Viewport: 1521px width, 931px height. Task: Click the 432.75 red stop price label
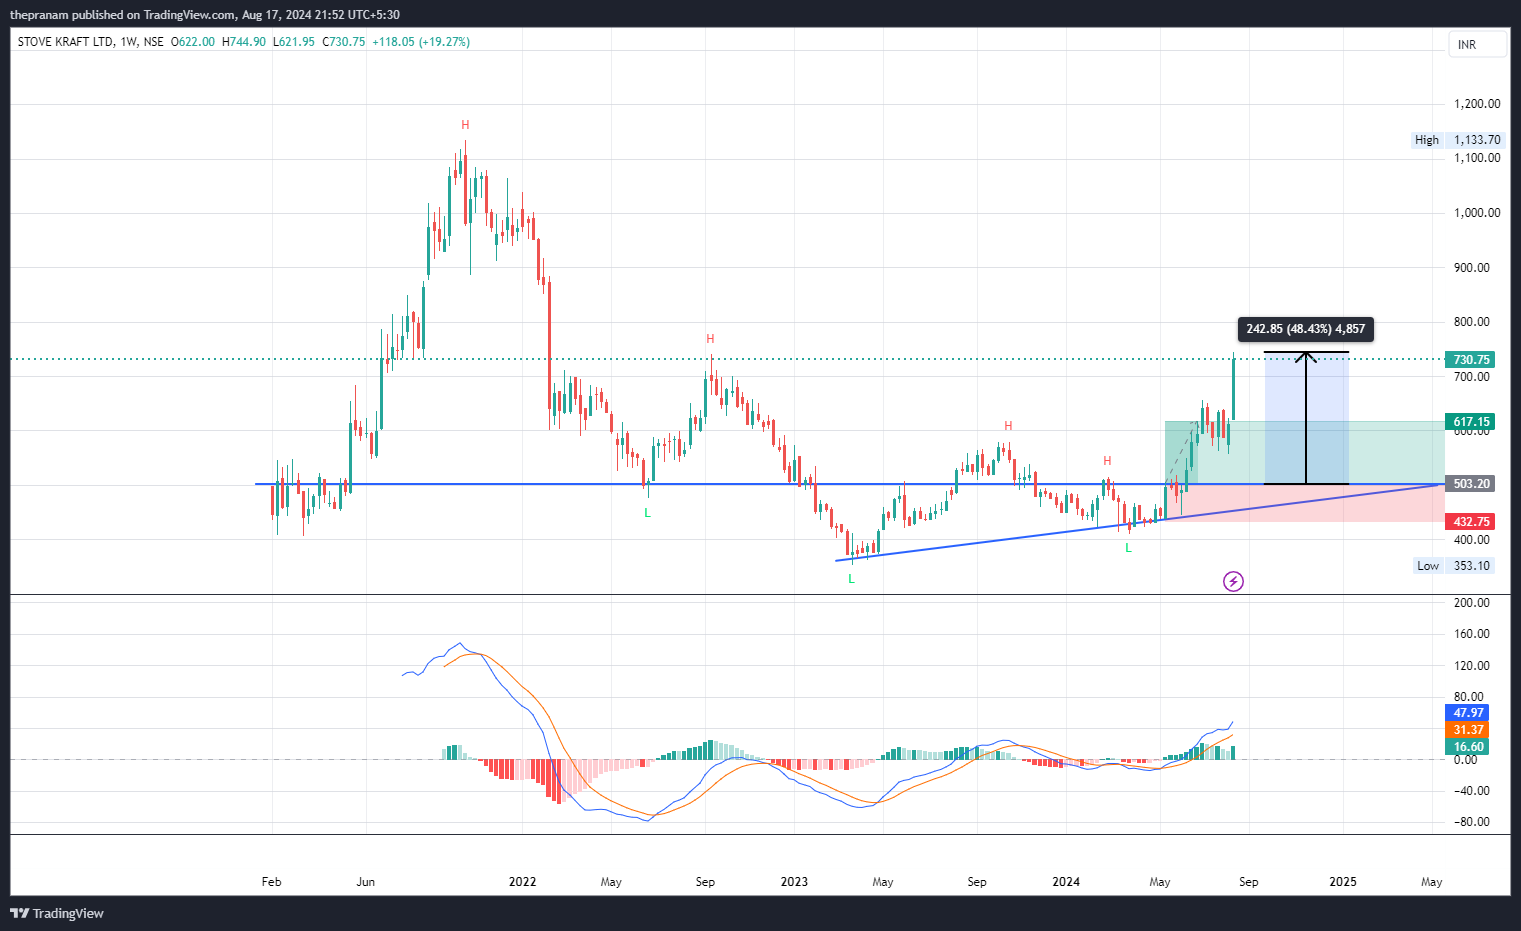[1471, 522]
